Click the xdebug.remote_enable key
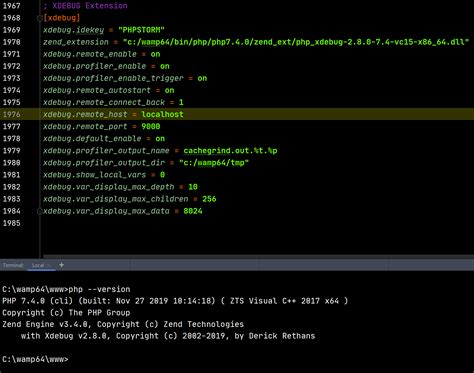Image resolution: width=474 pixels, height=373 pixels. point(90,54)
